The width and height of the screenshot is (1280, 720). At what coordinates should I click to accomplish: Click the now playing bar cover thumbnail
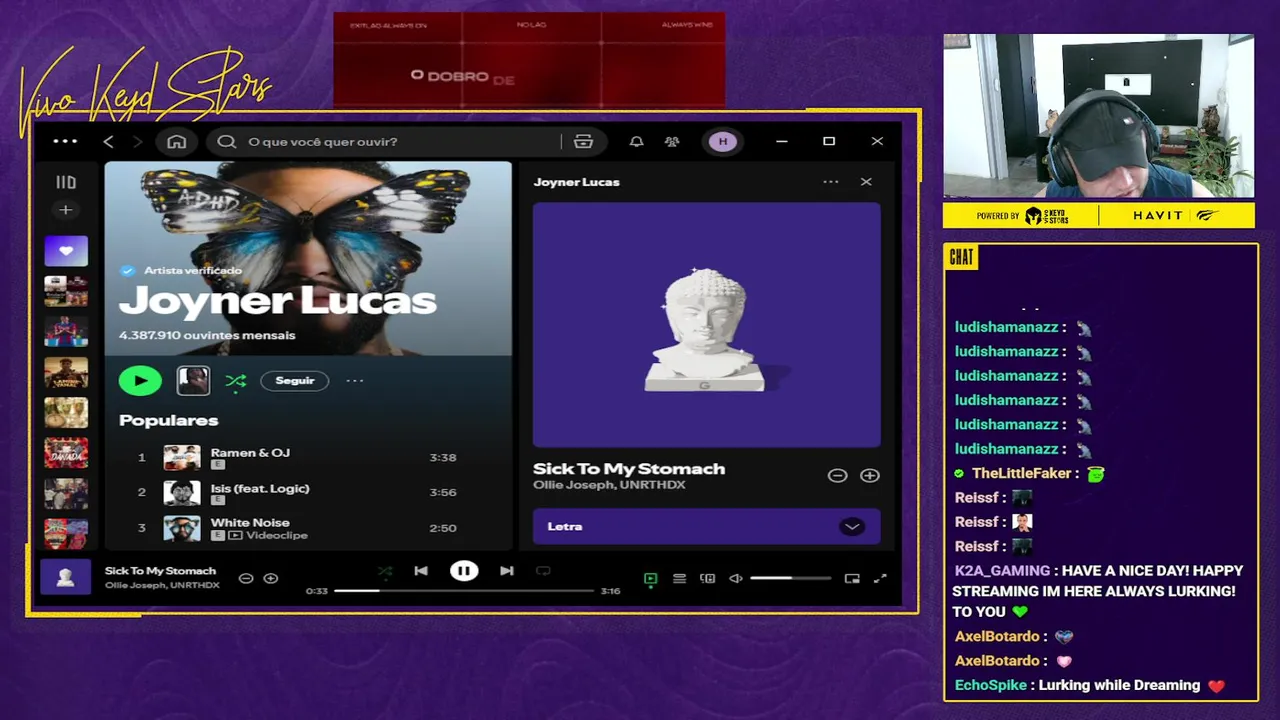[65, 578]
